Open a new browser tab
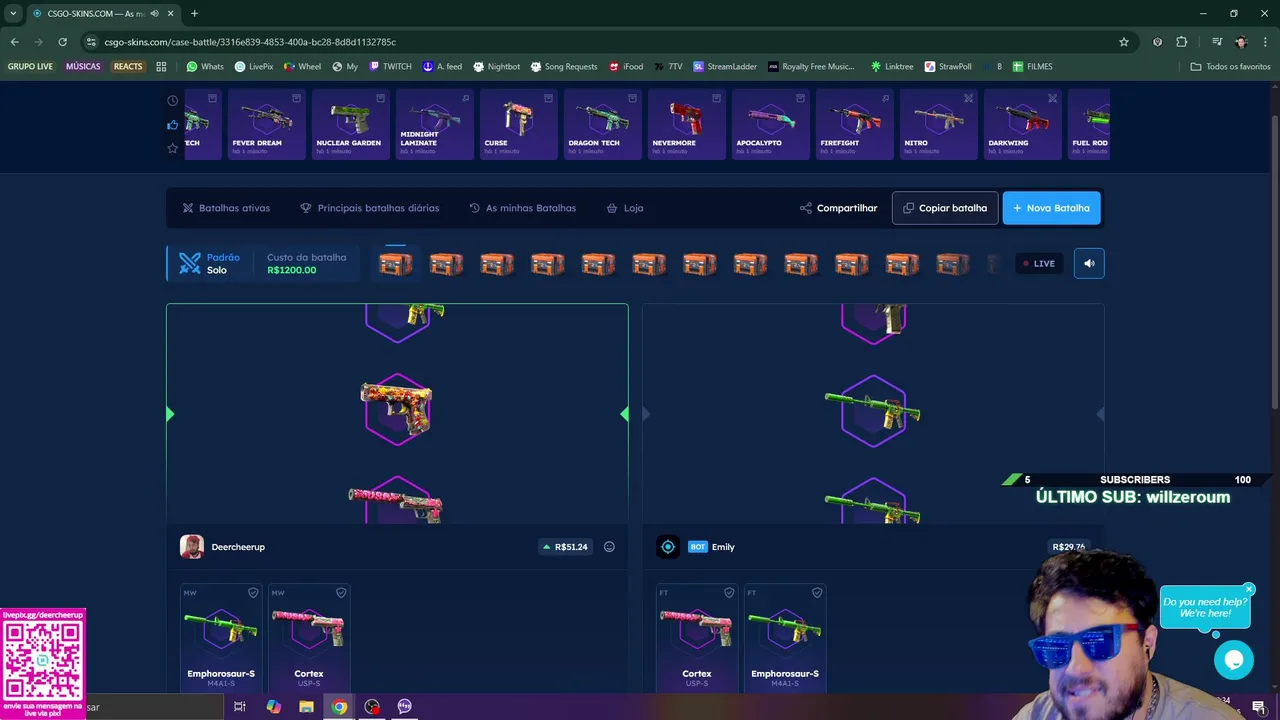Screen dimensions: 1280x720 194,13
